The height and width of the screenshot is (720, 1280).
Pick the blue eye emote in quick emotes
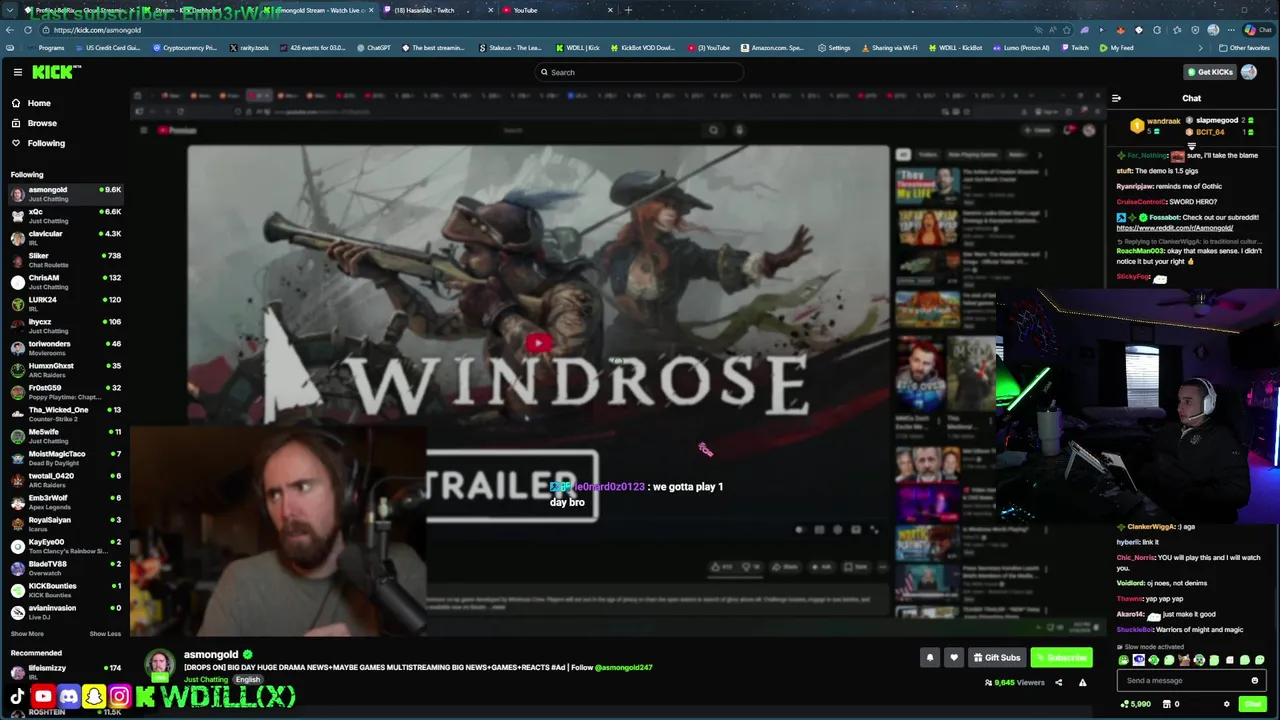[x=1138, y=660]
